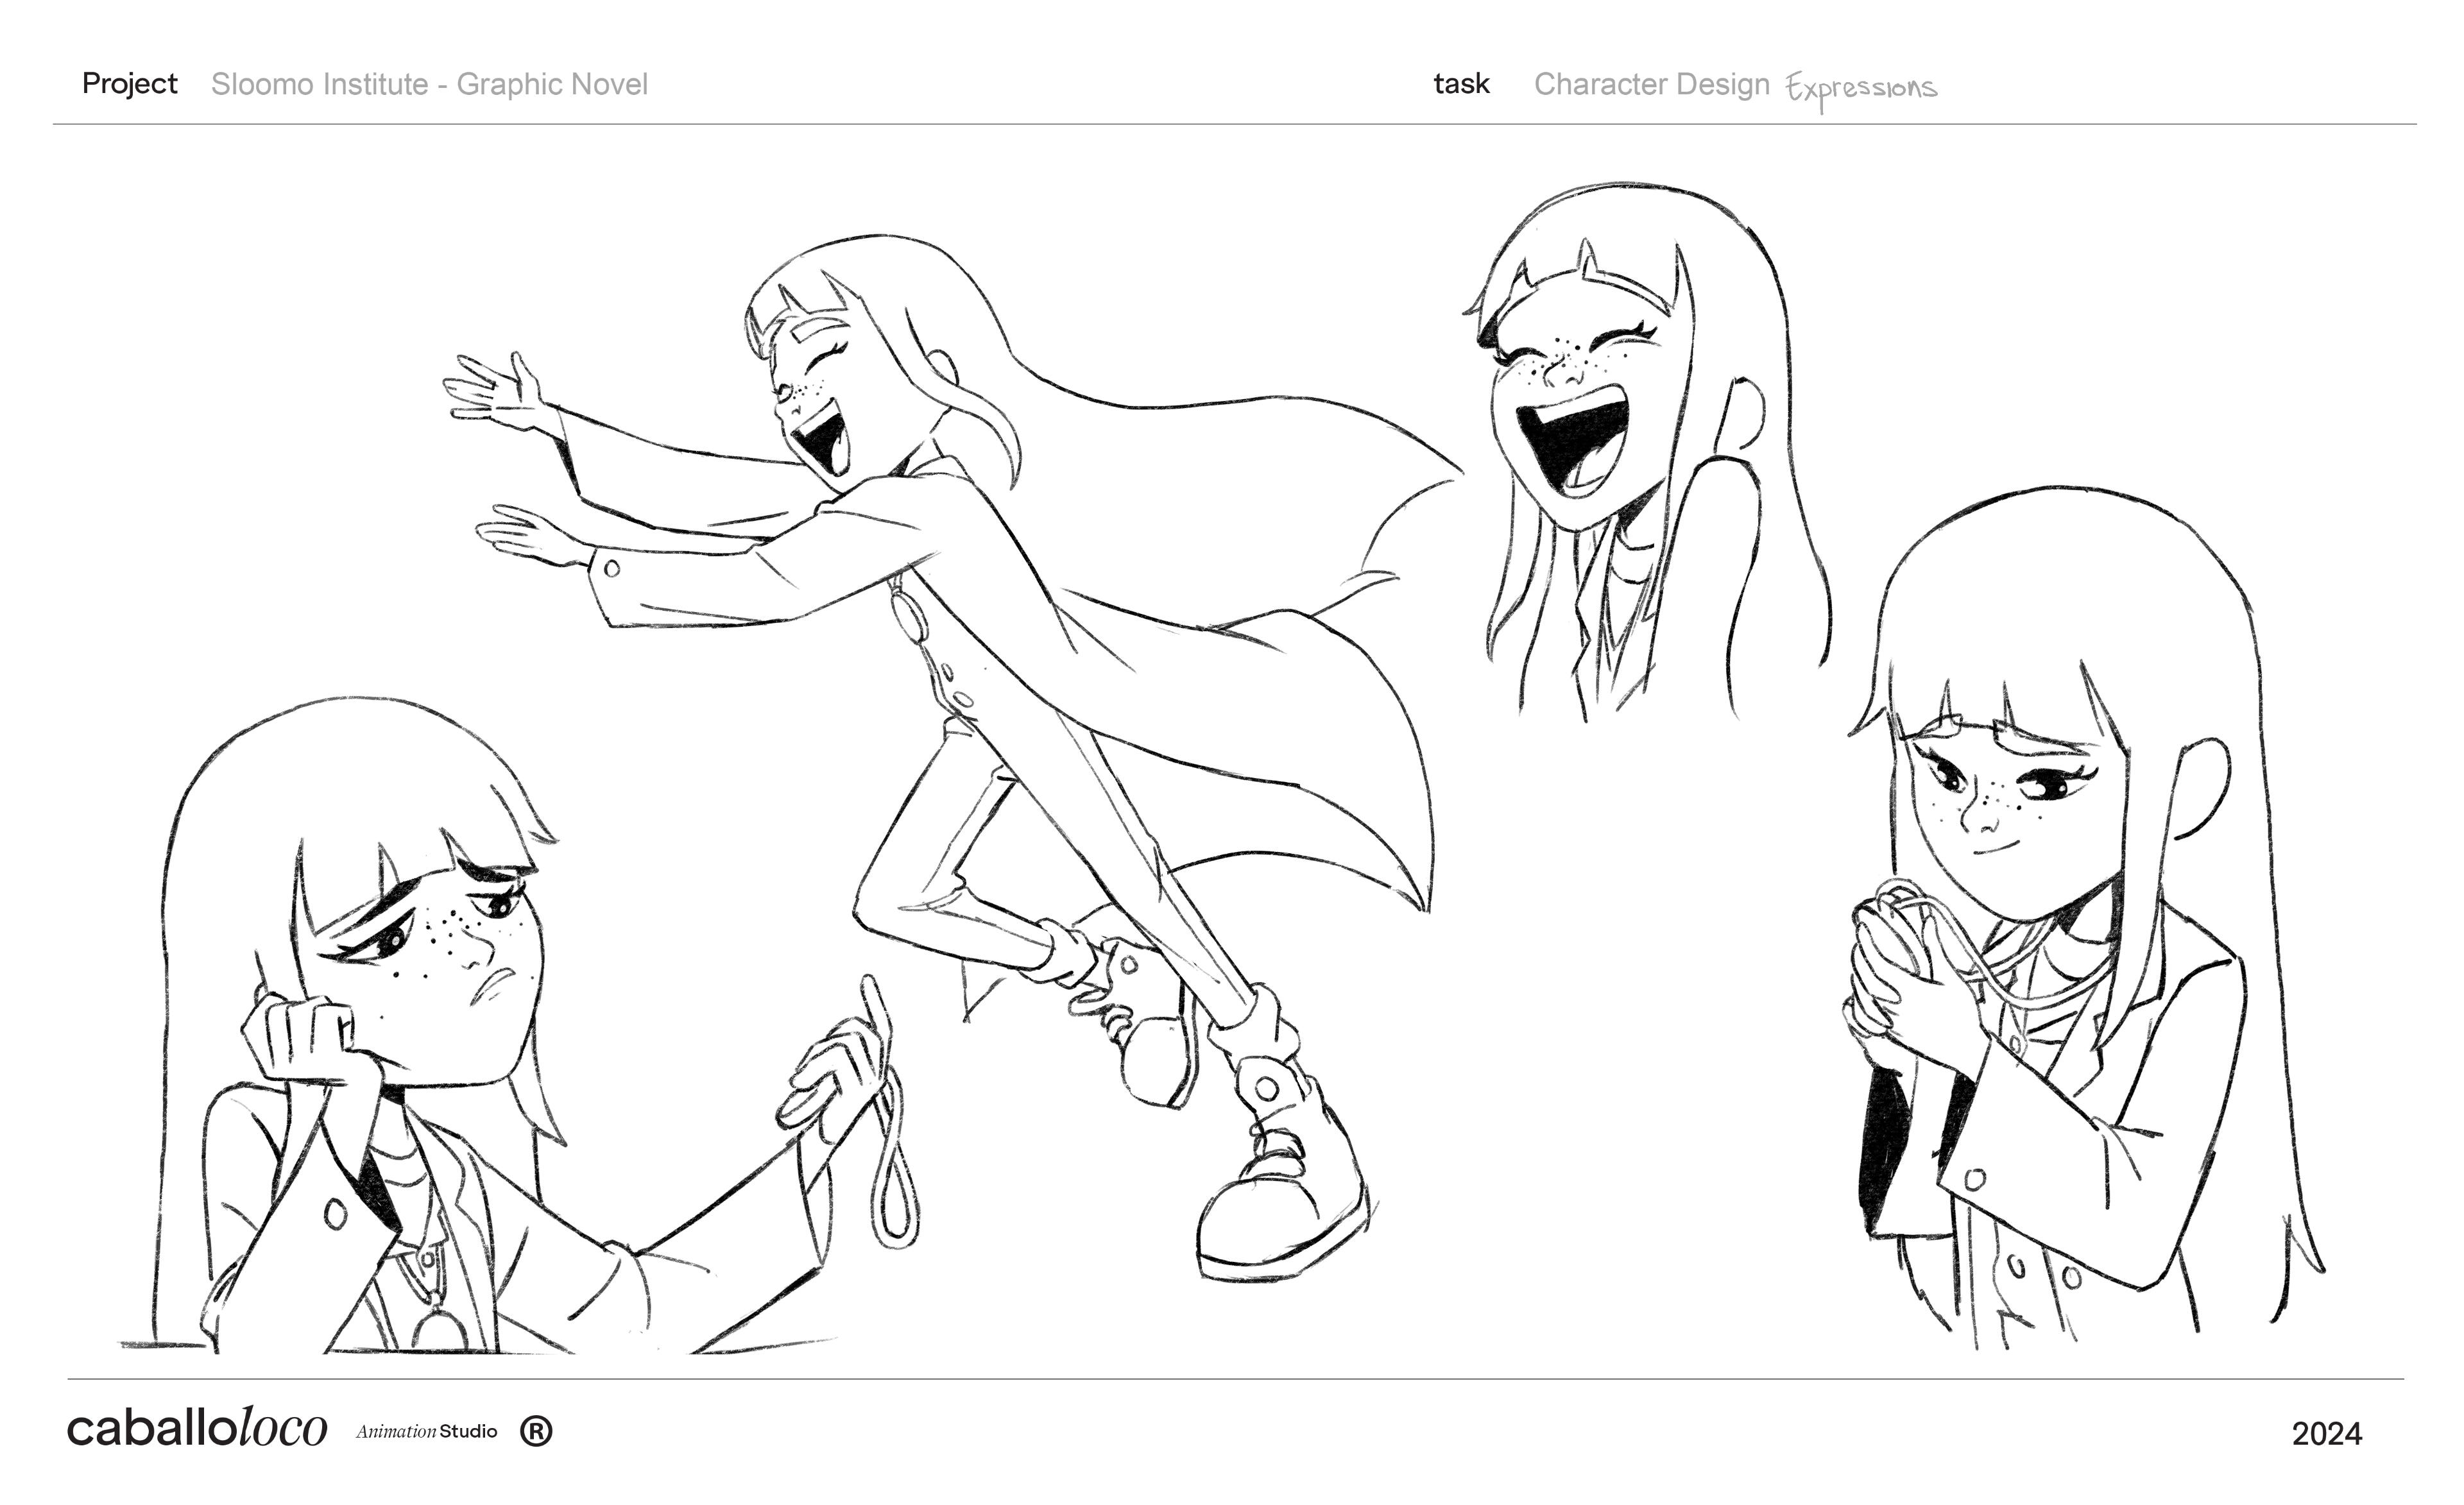
Task: Click 'Sloomo Institute - Graphic Novel' title text
Action: click(429, 84)
